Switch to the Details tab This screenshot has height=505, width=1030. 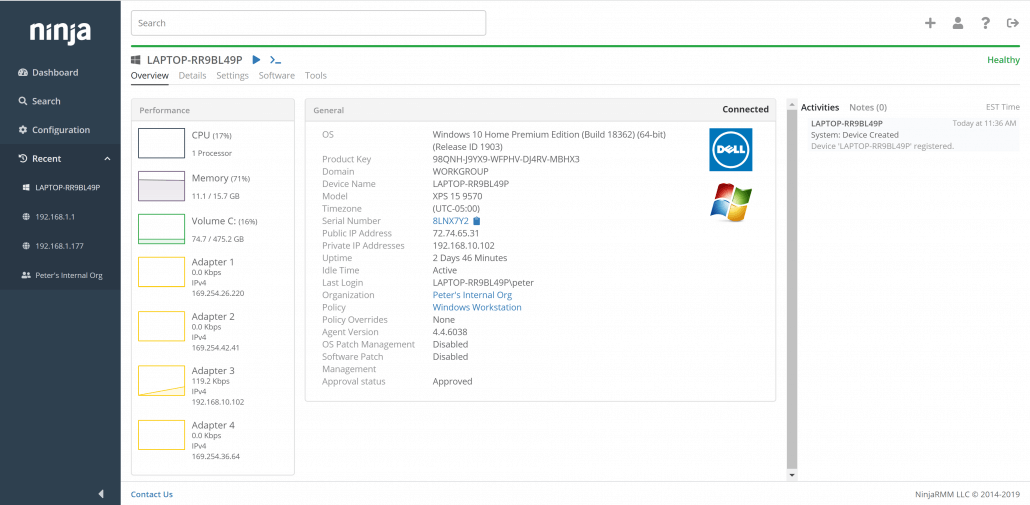click(x=192, y=76)
